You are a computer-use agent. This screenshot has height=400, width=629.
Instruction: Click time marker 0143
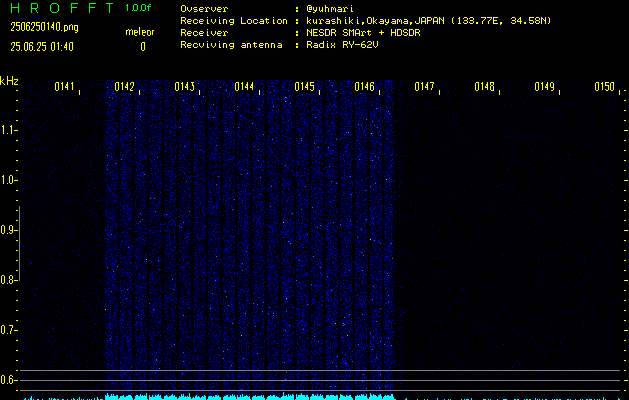click(185, 86)
